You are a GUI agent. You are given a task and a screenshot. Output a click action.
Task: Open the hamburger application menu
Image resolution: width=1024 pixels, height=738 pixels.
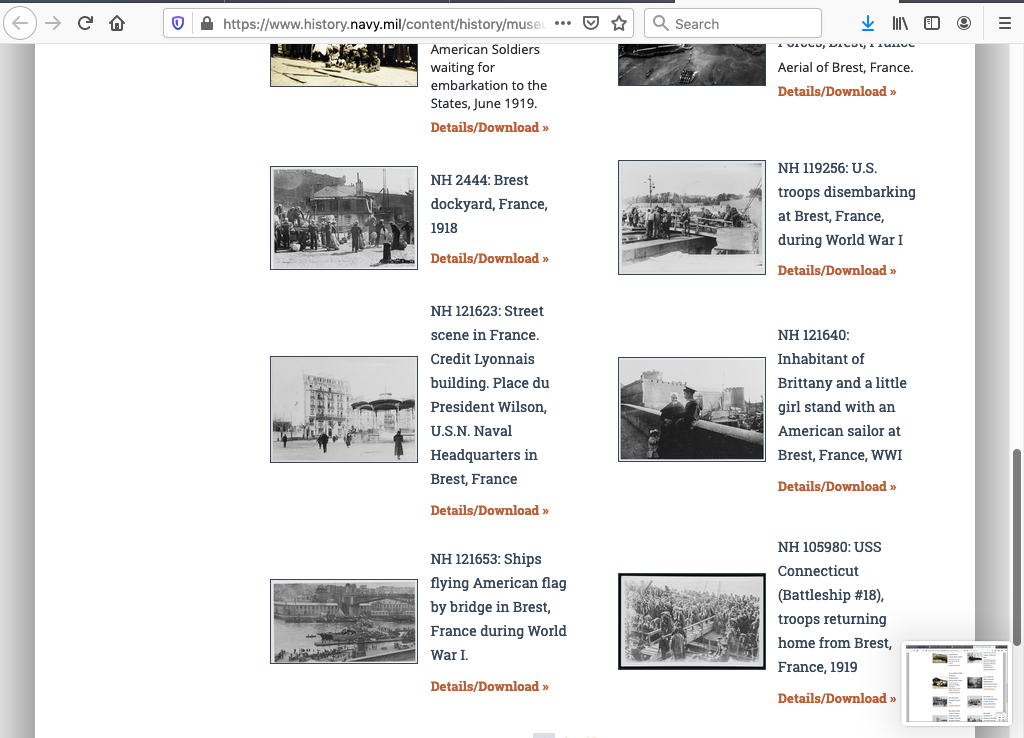[x=1004, y=23]
